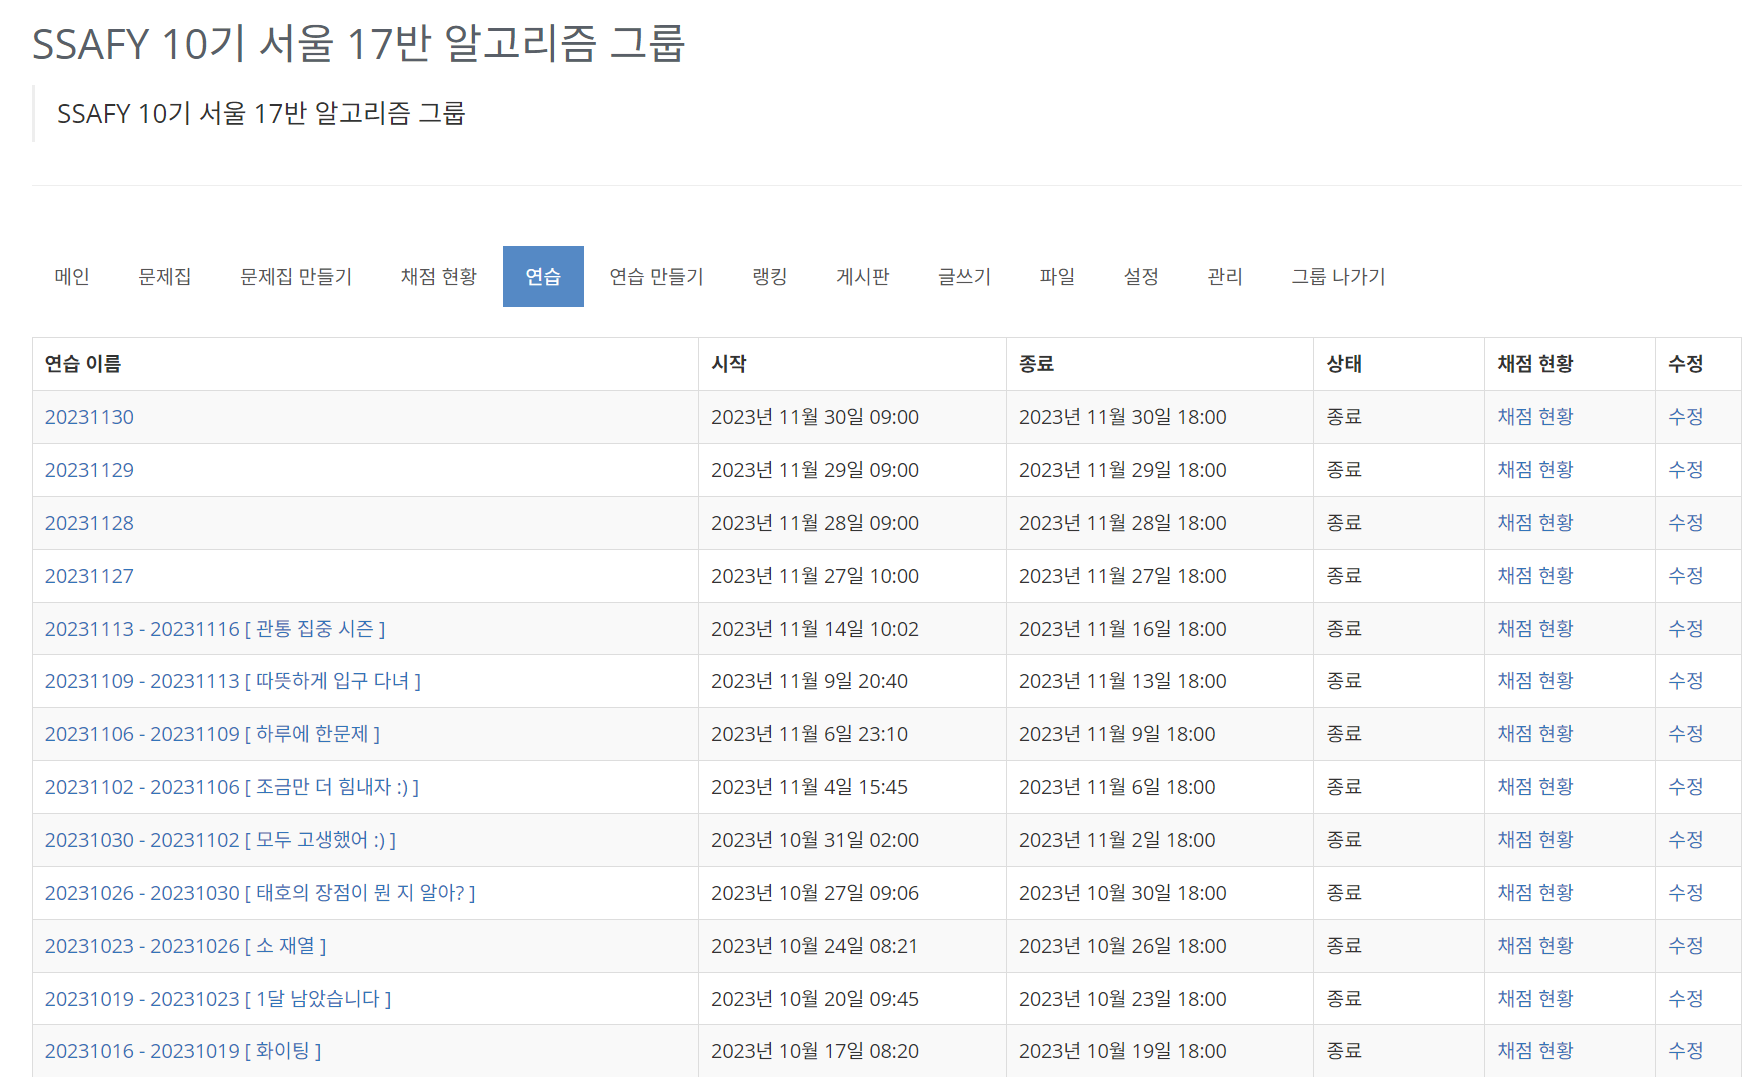Click 수정 for 소 재열 row
Screen dimensions: 1751x1077
tap(1685, 946)
